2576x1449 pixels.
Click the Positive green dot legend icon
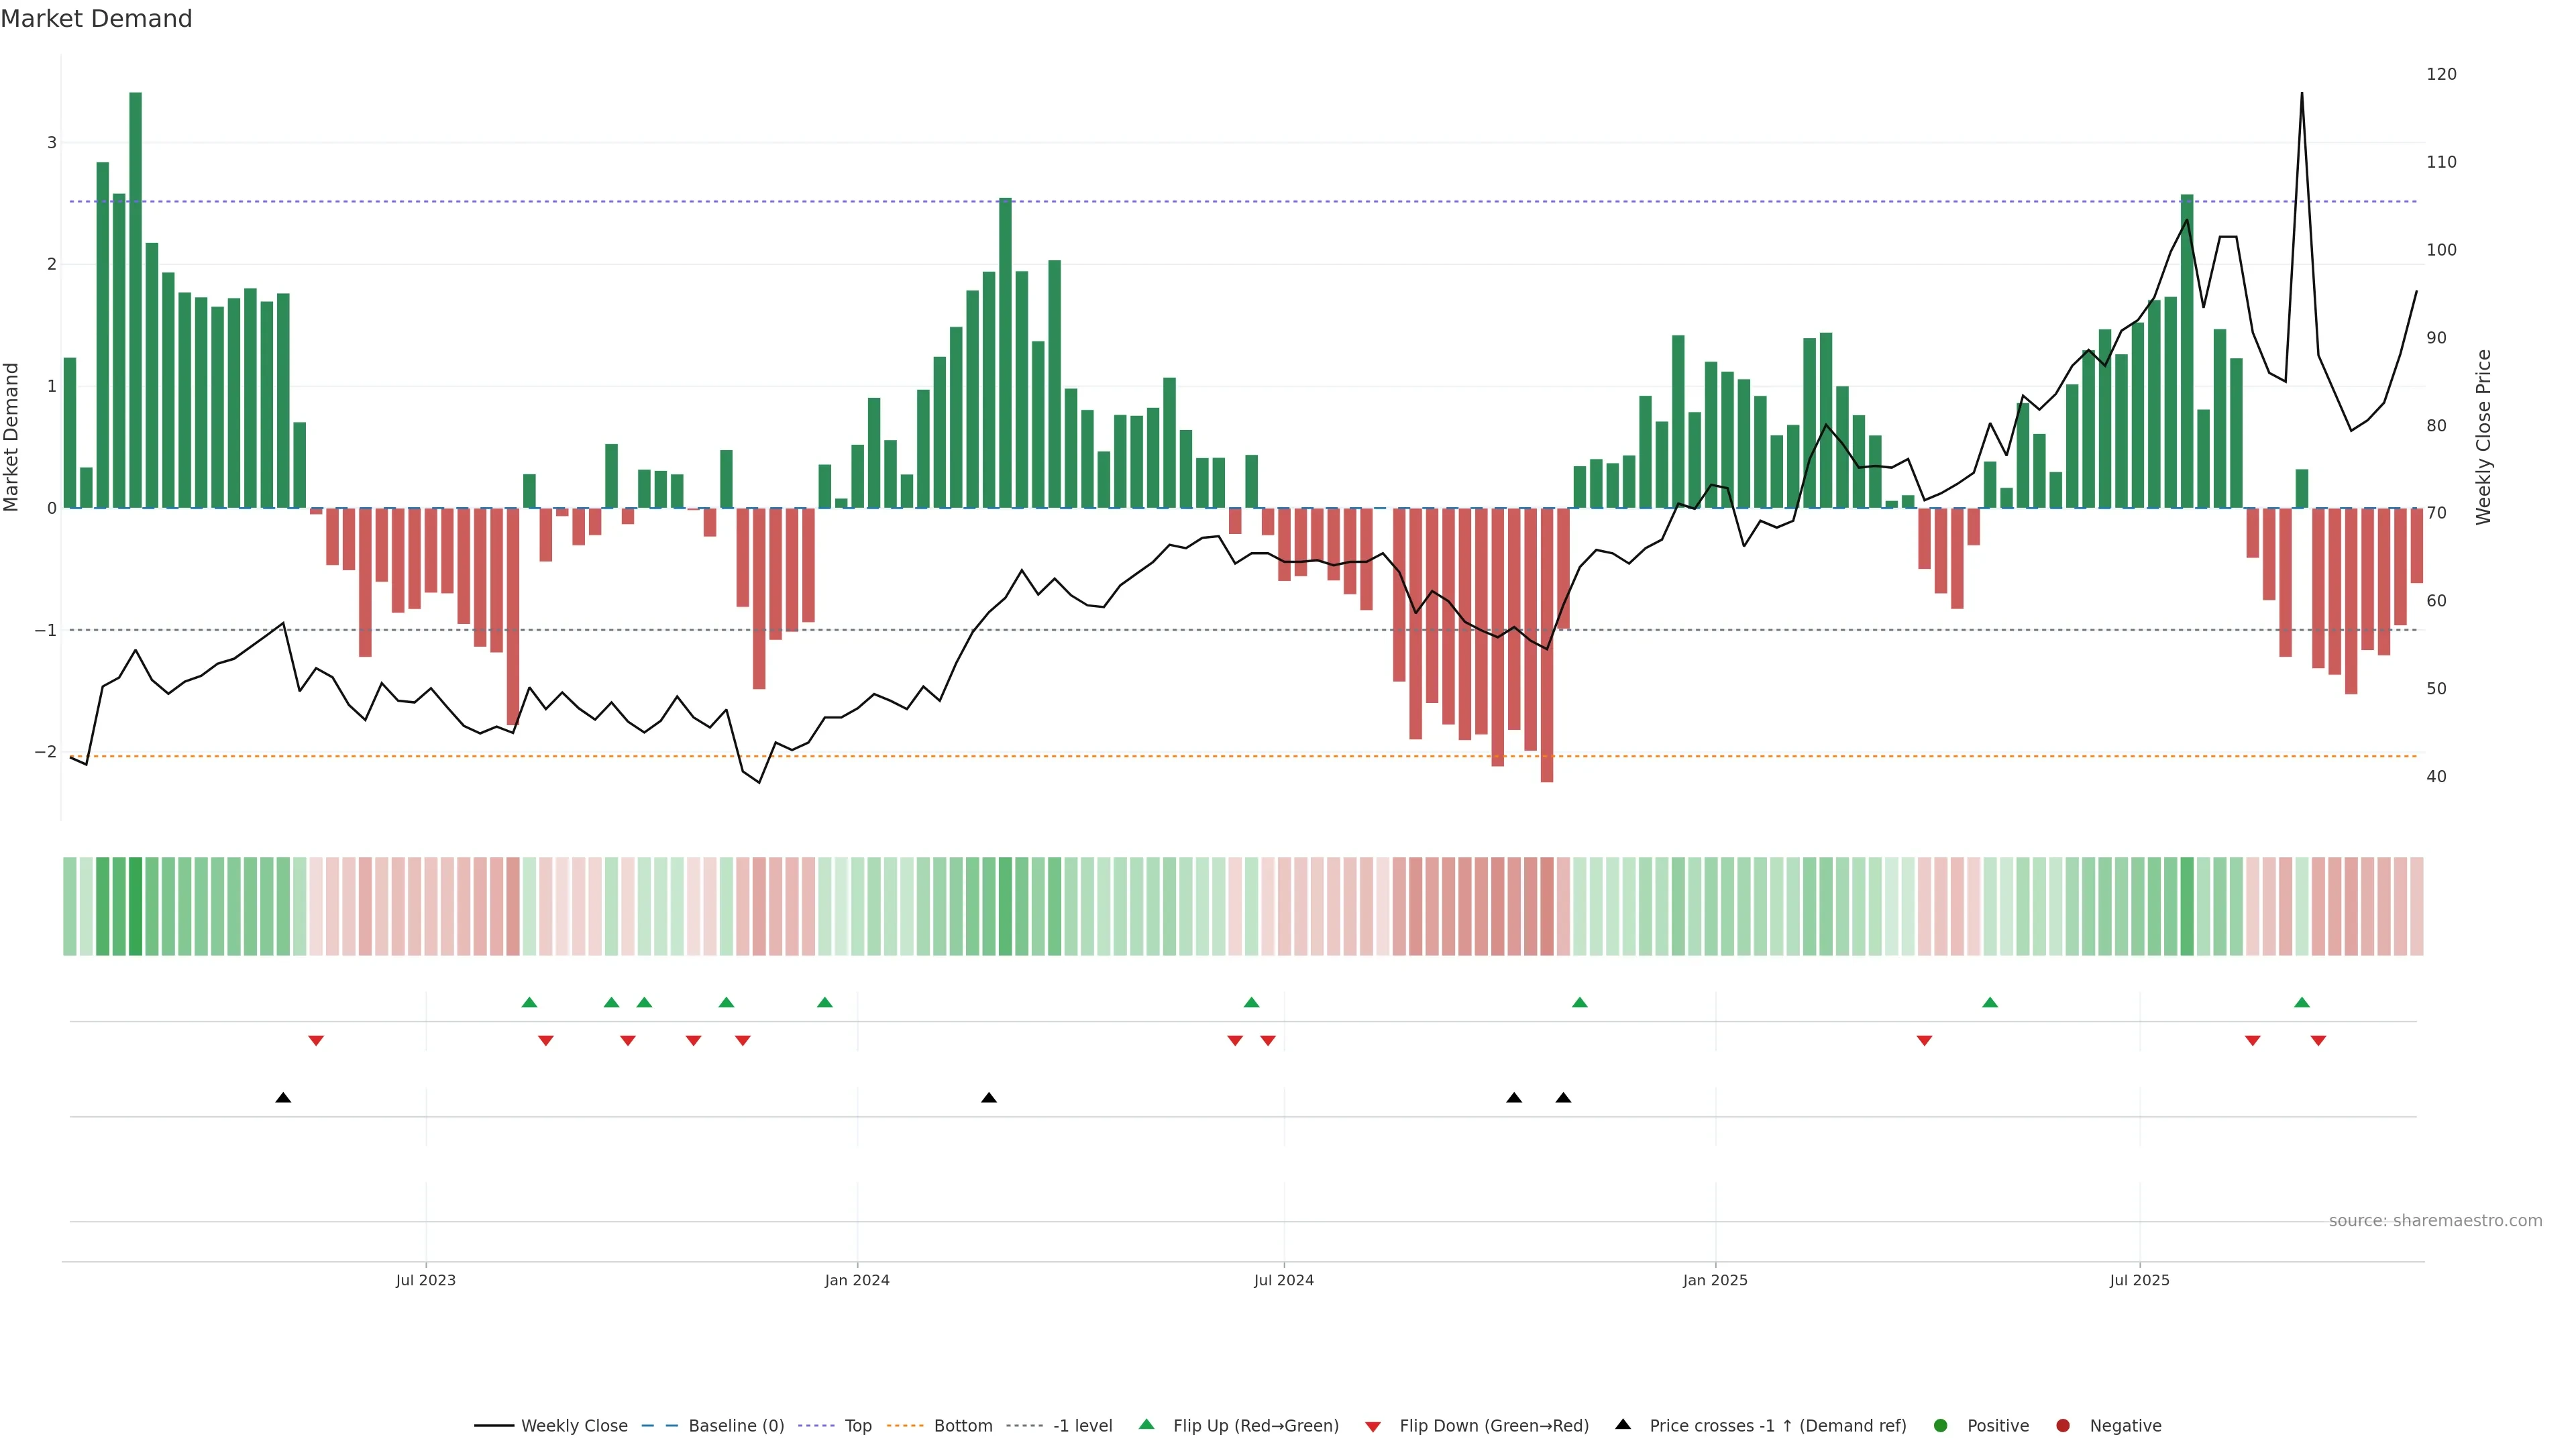point(1941,1426)
